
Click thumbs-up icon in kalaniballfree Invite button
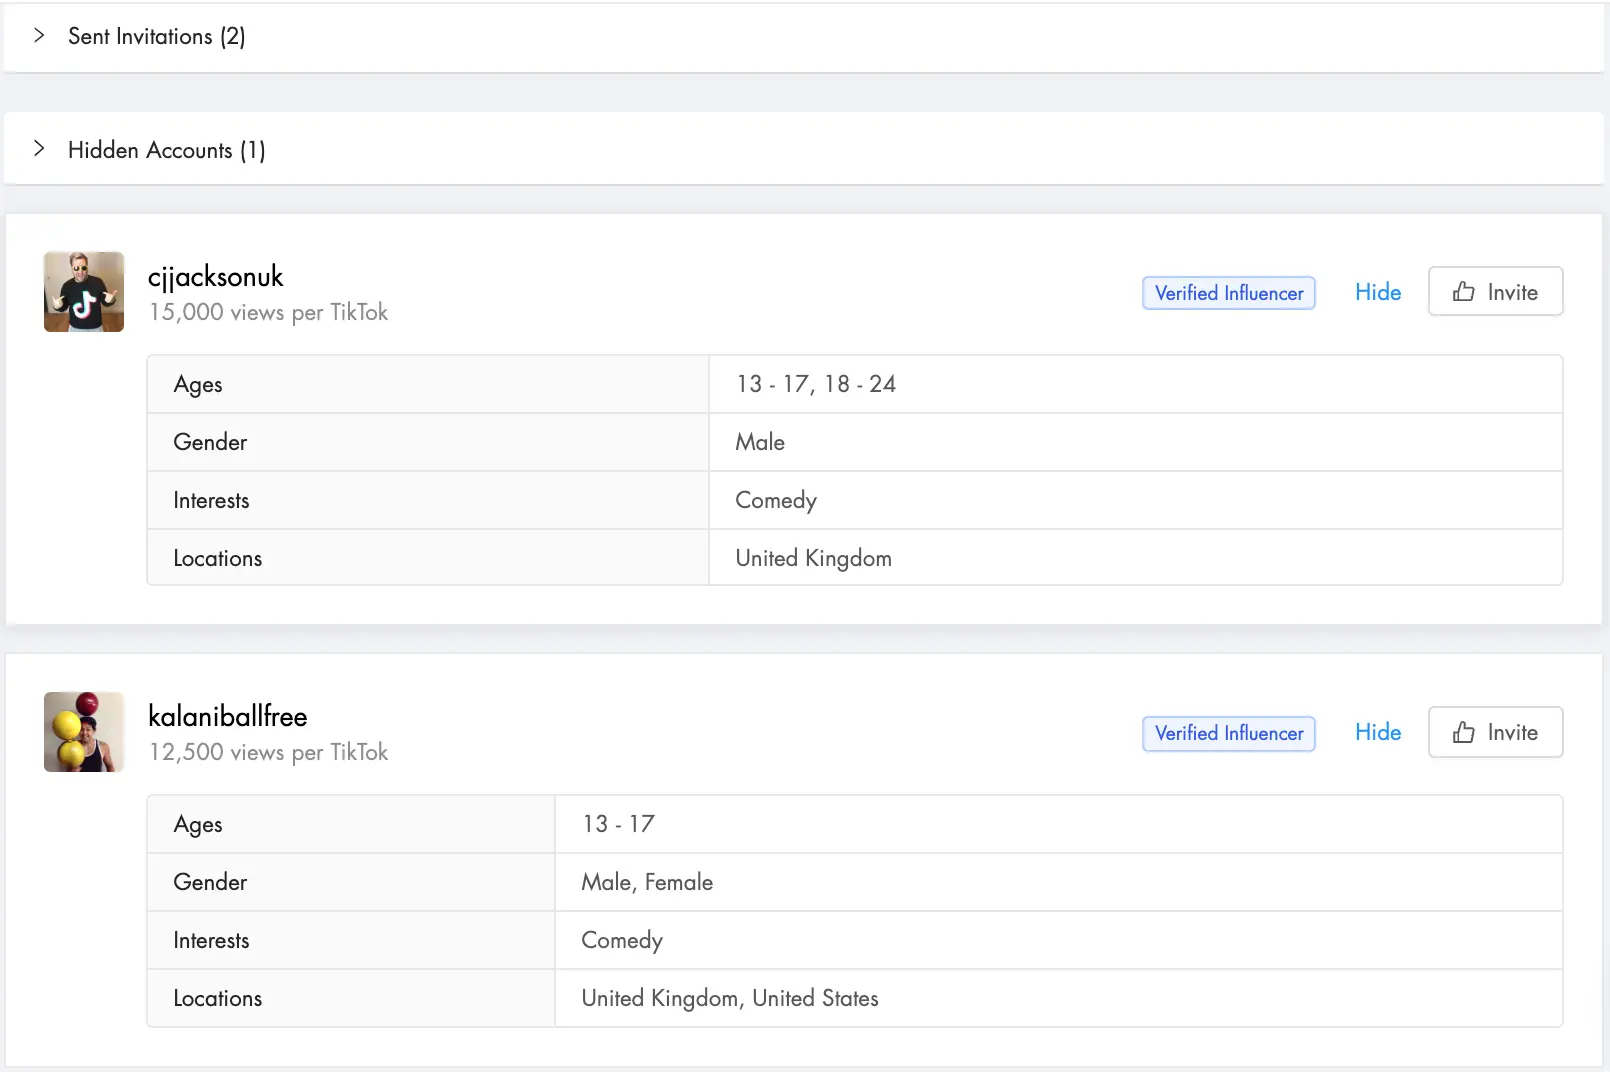(1464, 732)
